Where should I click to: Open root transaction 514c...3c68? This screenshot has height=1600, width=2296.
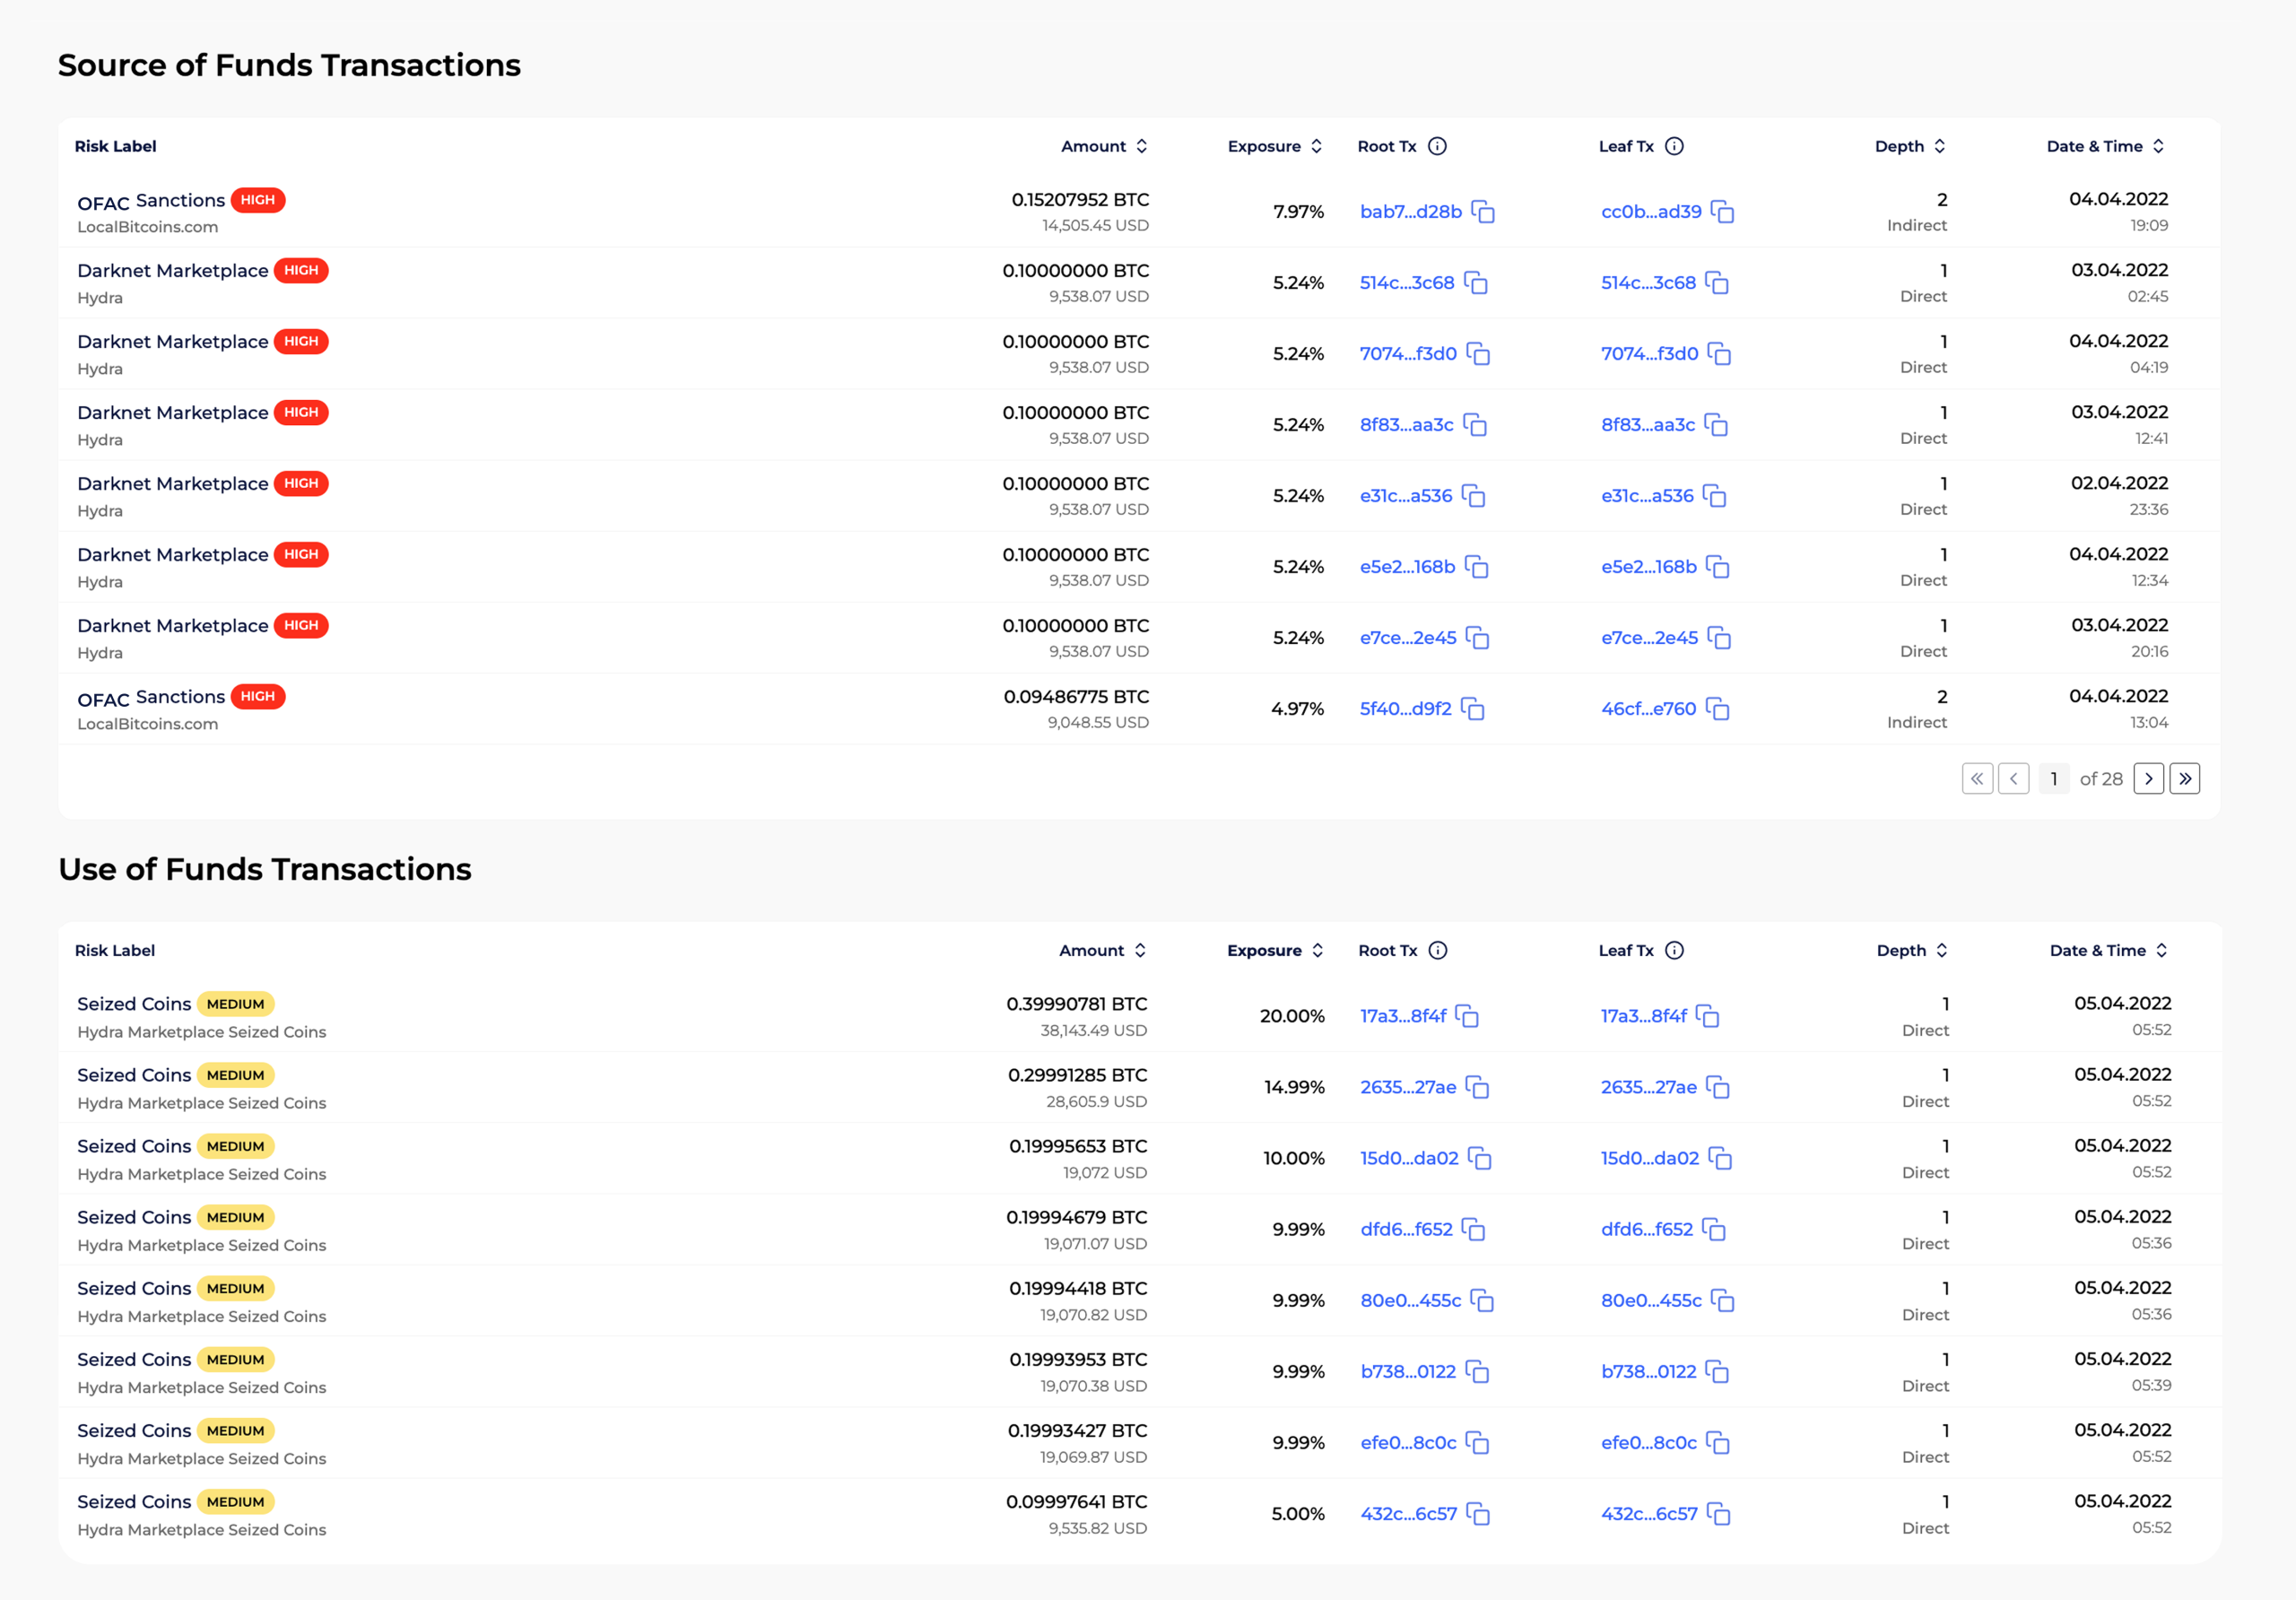click(1406, 283)
